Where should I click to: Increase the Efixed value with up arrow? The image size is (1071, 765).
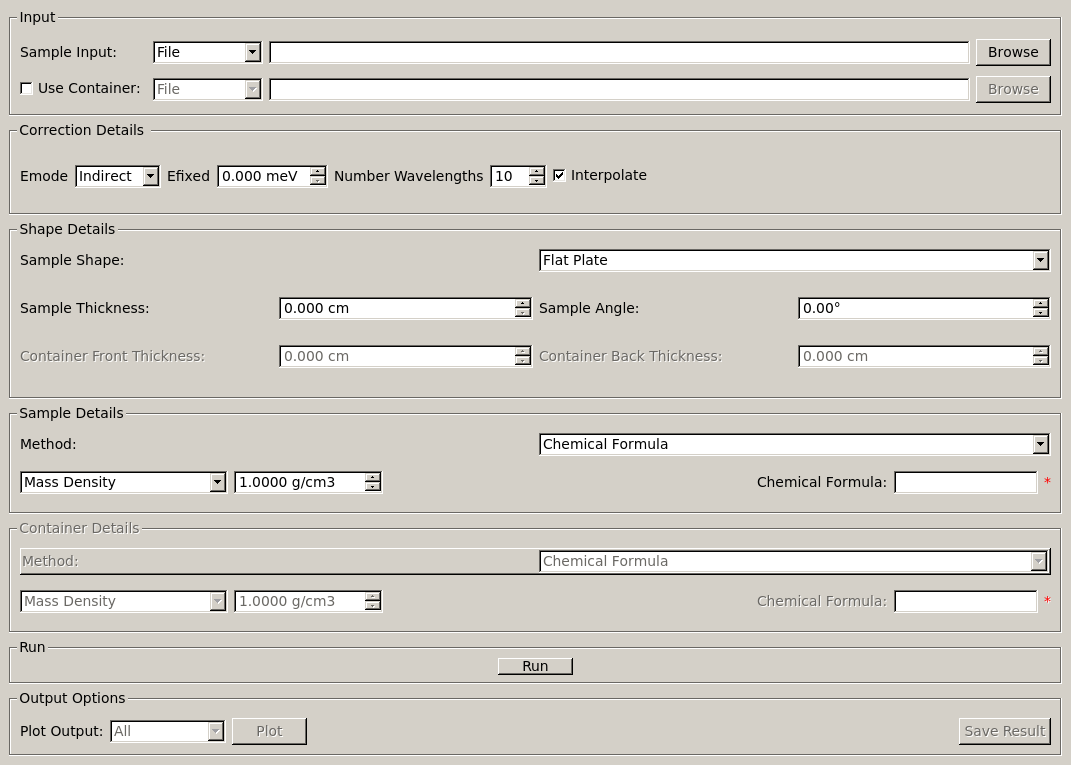pos(318,171)
